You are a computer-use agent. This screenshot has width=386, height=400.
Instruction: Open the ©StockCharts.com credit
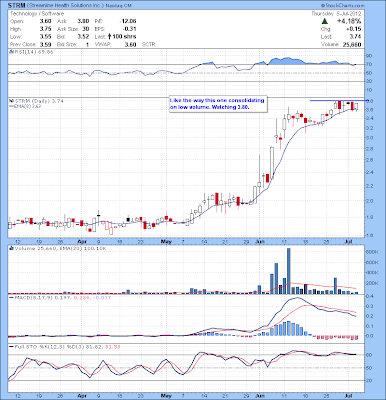click(343, 6)
